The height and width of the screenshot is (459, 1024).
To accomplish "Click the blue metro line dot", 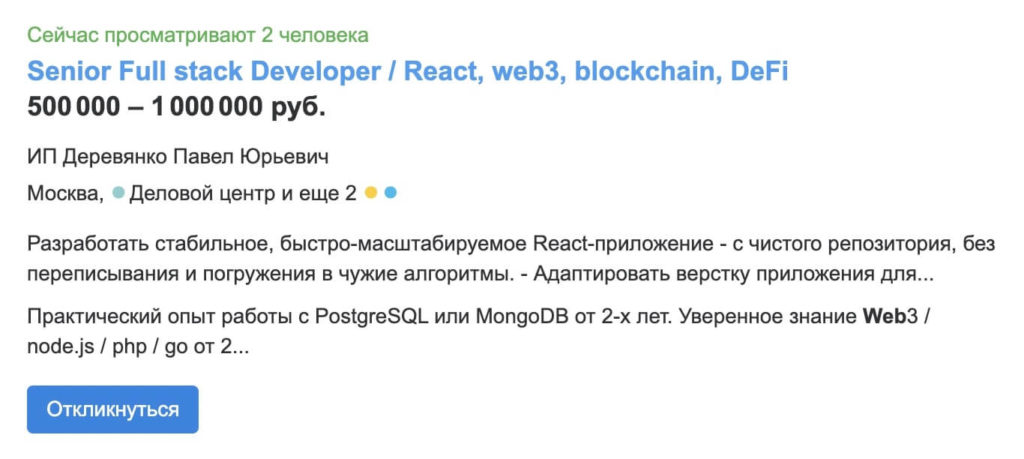I will pos(391,193).
